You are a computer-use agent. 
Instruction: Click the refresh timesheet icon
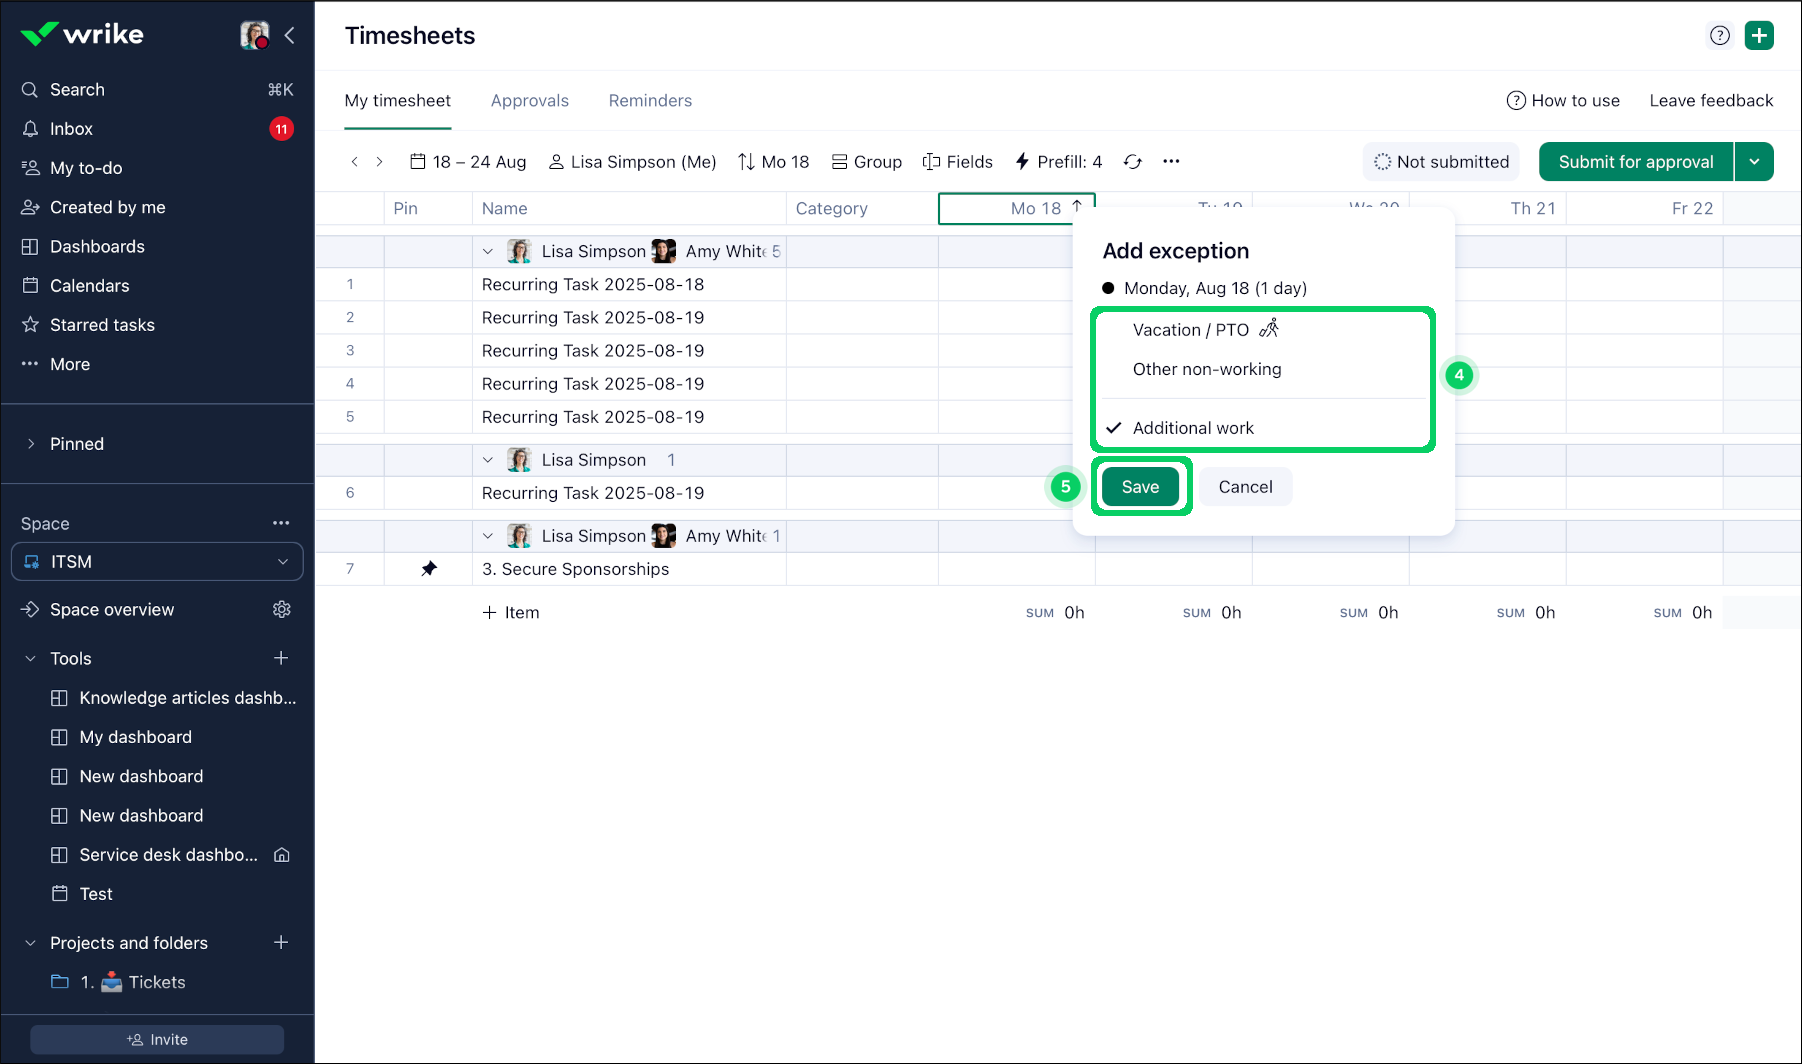pyautogui.click(x=1132, y=162)
